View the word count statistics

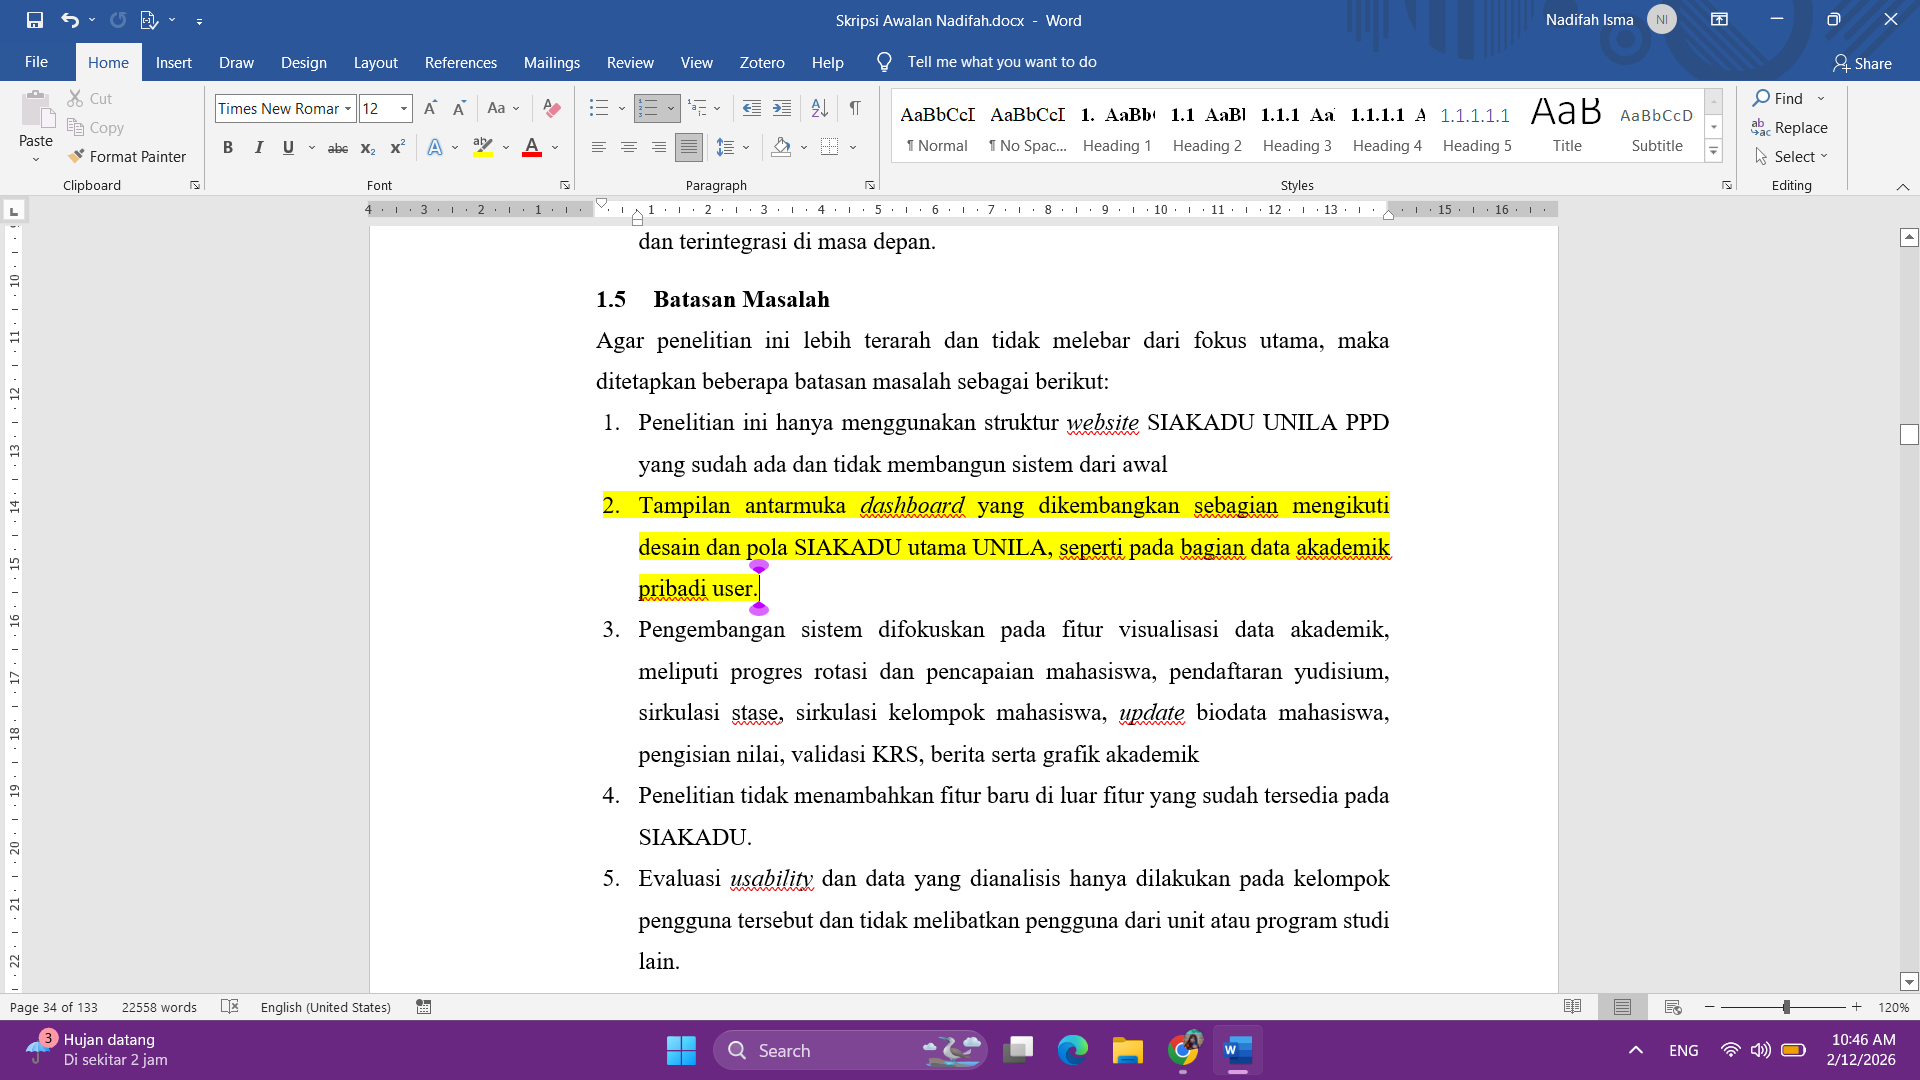tap(159, 1007)
